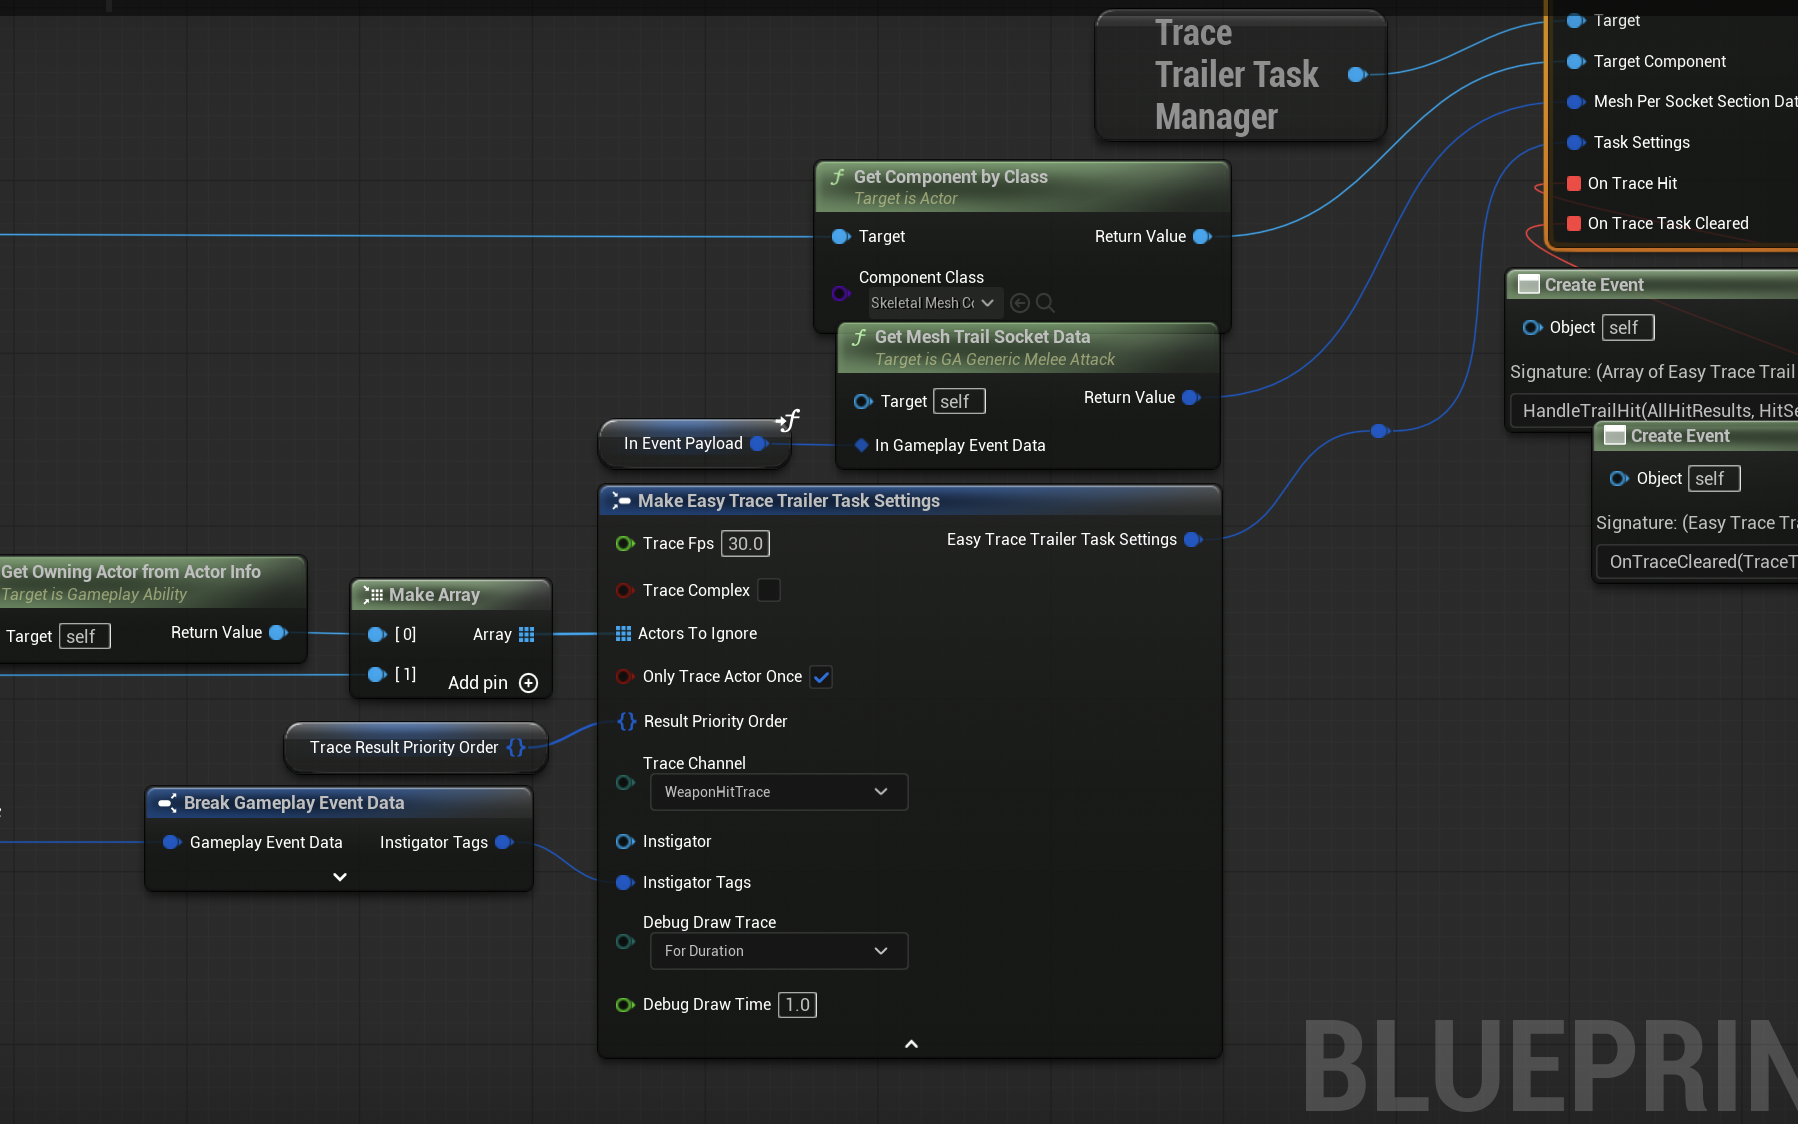Click the Make Array output grid pin
This screenshot has width=1798, height=1124.
click(x=527, y=634)
